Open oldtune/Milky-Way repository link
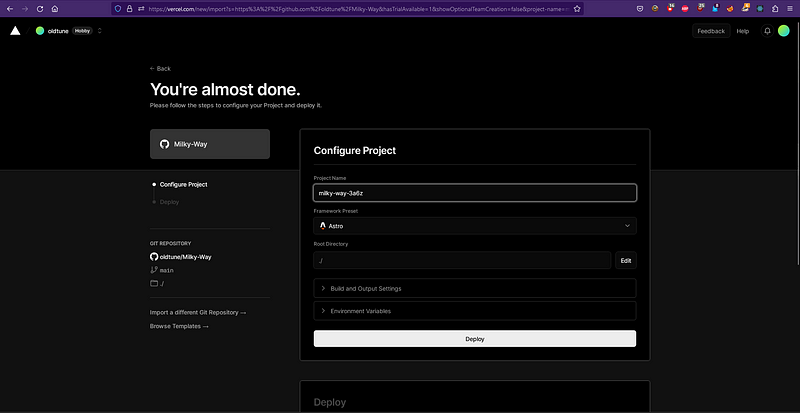Image resolution: width=800 pixels, height=413 pixels. click(x=185, y=257)
